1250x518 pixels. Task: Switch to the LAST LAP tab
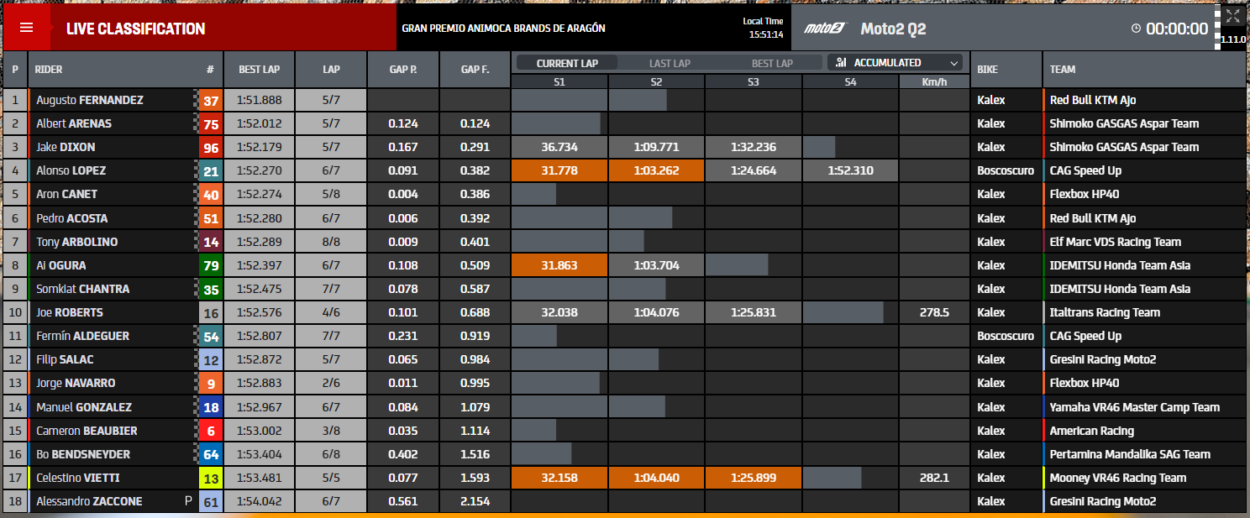coord(669,63)
